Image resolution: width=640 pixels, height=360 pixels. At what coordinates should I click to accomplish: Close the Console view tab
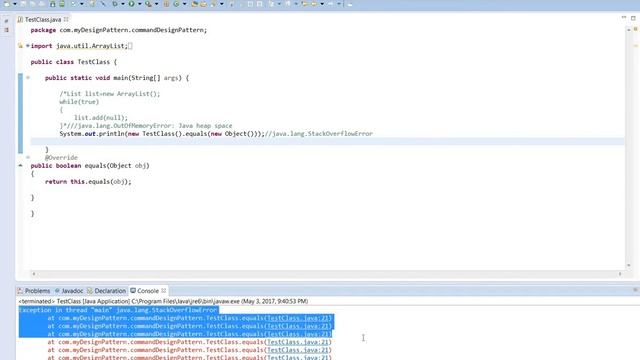(164, 291)
